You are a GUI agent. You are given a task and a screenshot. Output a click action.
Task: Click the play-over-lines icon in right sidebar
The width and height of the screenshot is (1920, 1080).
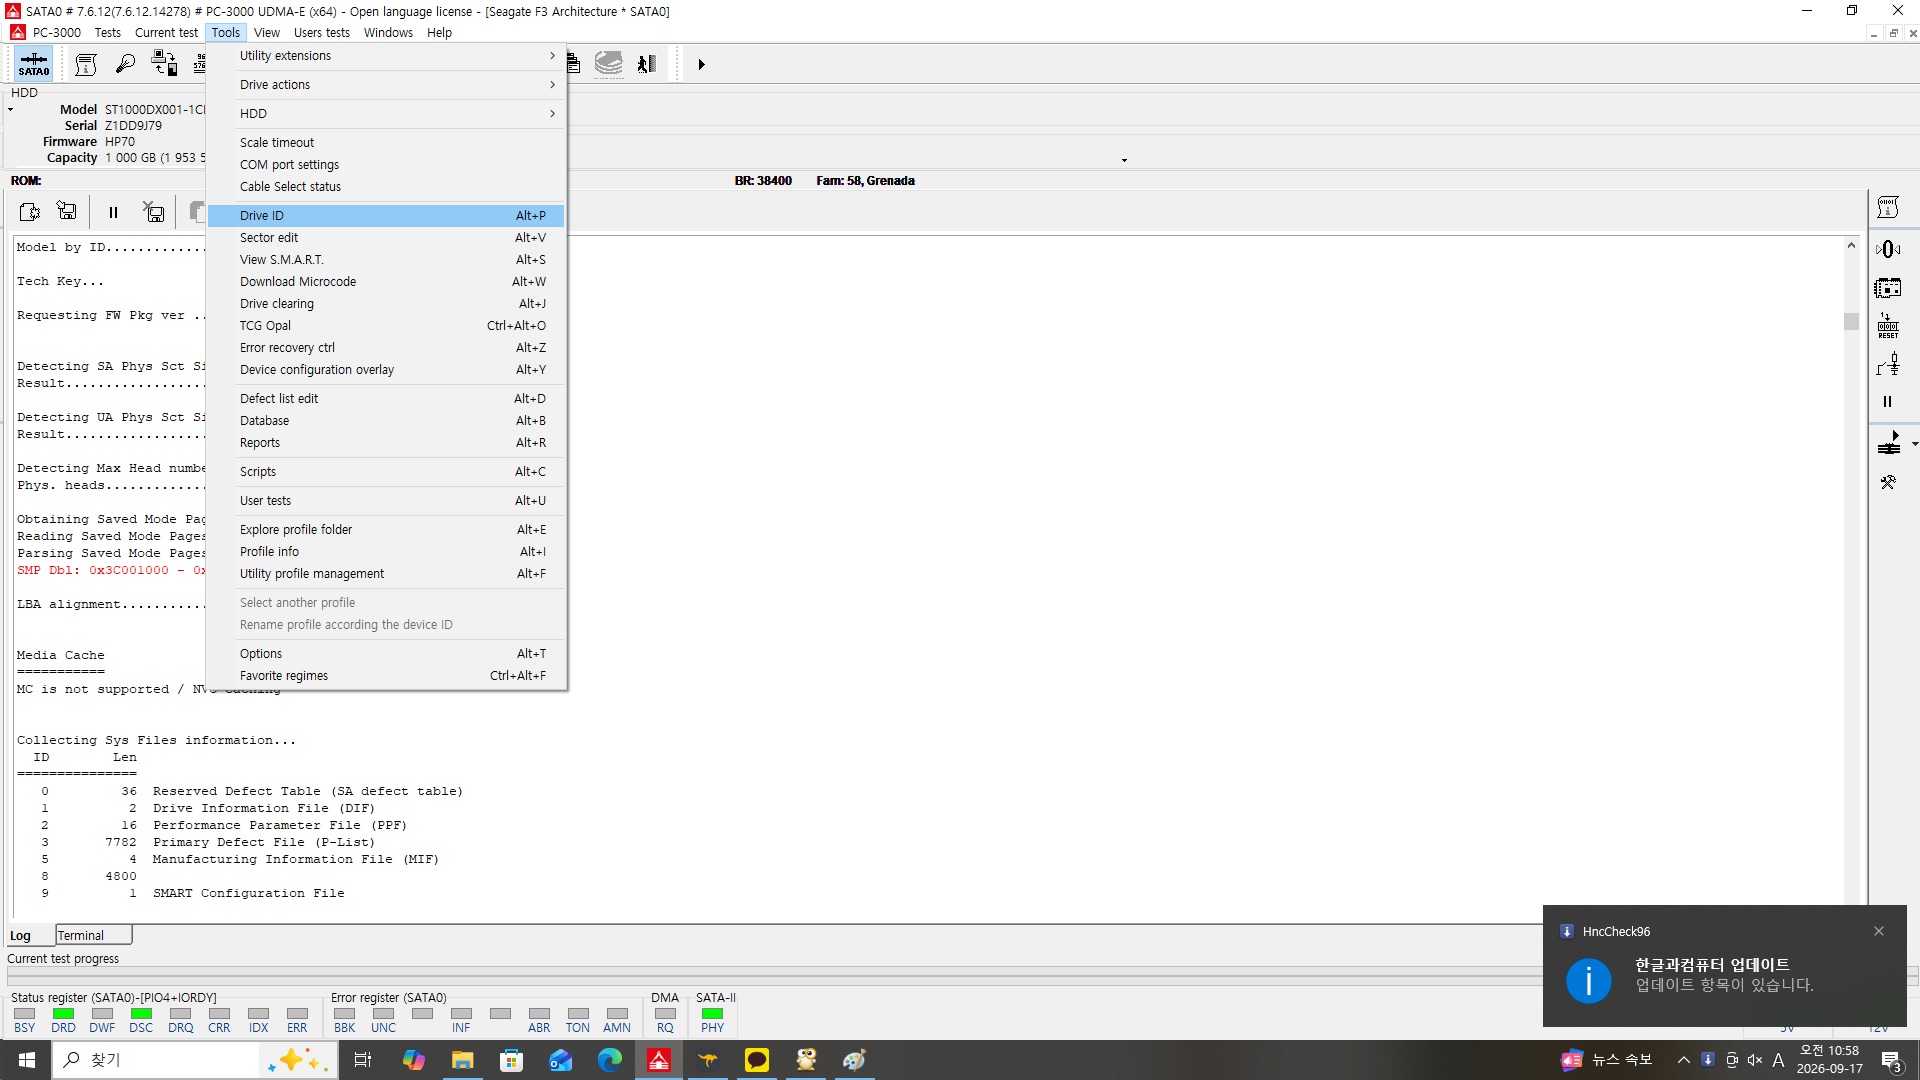click(1888, 443)
